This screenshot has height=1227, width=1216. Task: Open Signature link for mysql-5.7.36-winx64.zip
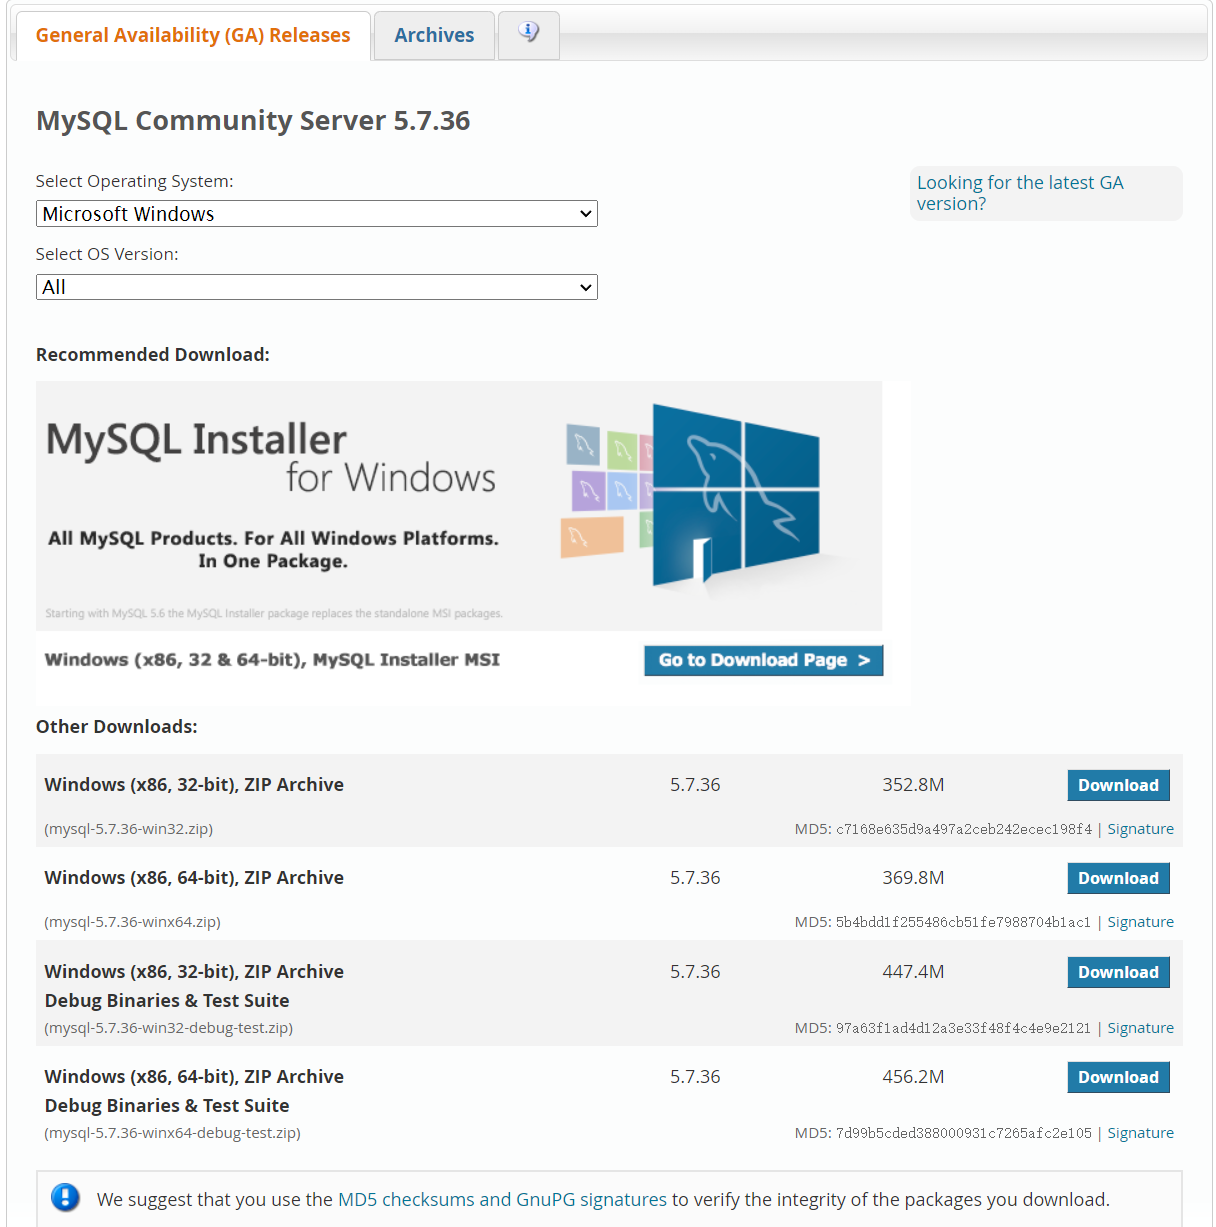click(1140, 922)
